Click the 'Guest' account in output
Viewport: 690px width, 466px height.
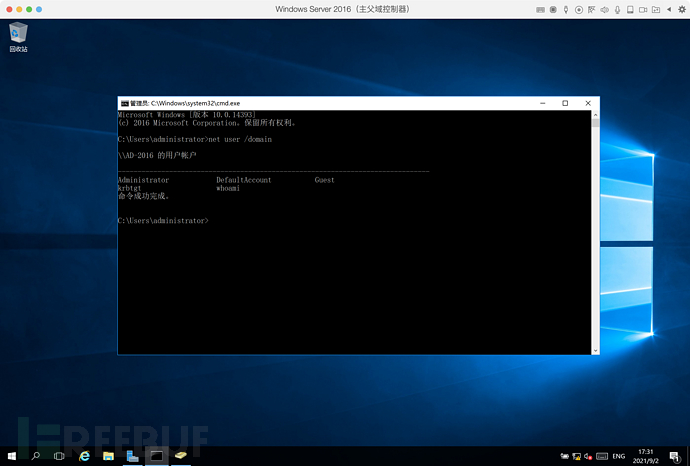coord(324,180)
